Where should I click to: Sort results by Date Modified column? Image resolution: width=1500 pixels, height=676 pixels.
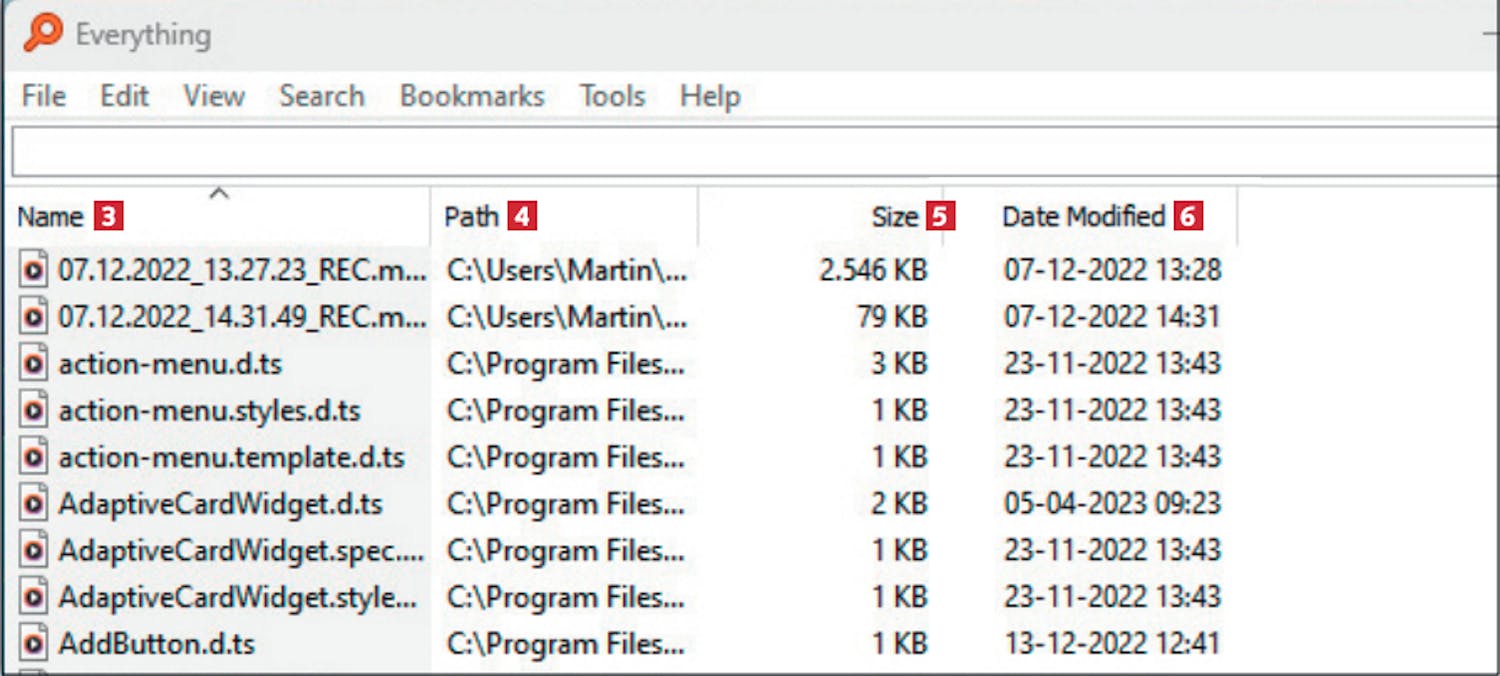tap(1084, 217)
